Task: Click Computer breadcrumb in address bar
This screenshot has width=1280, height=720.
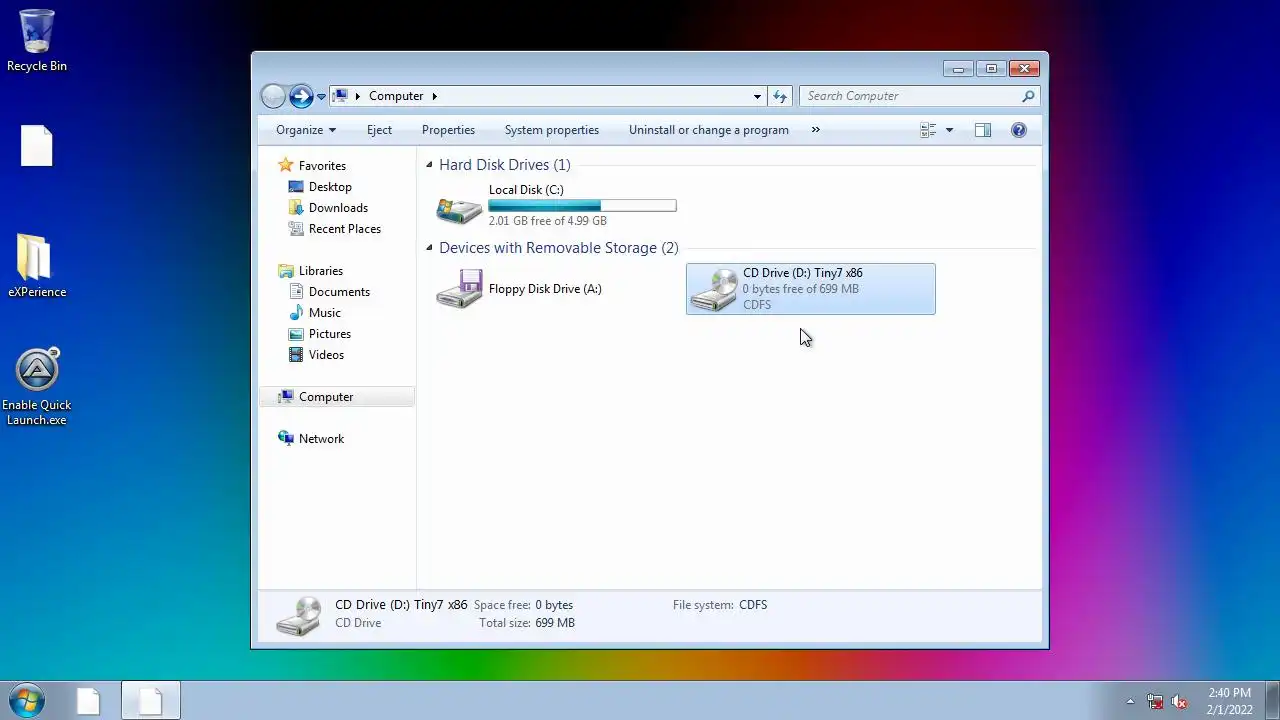Action: coord(396,96)
